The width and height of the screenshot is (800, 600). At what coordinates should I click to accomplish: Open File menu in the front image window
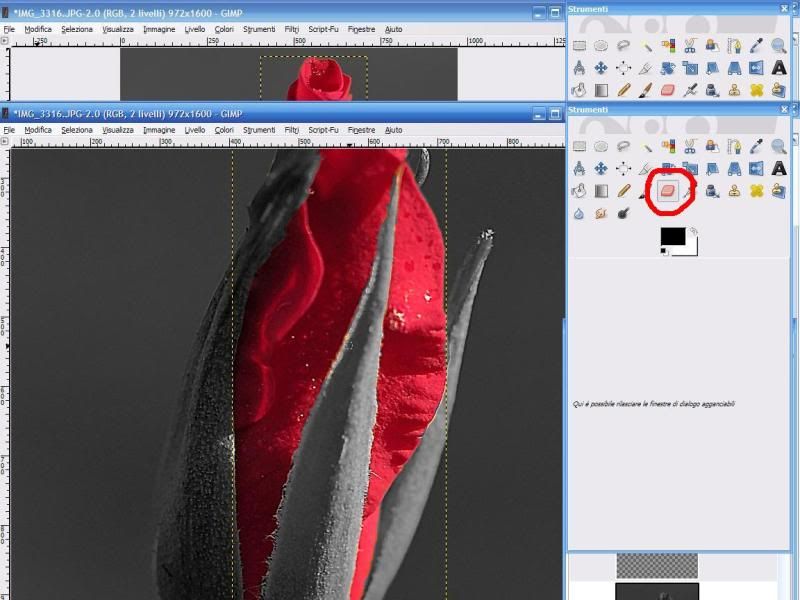click(9, 130)
